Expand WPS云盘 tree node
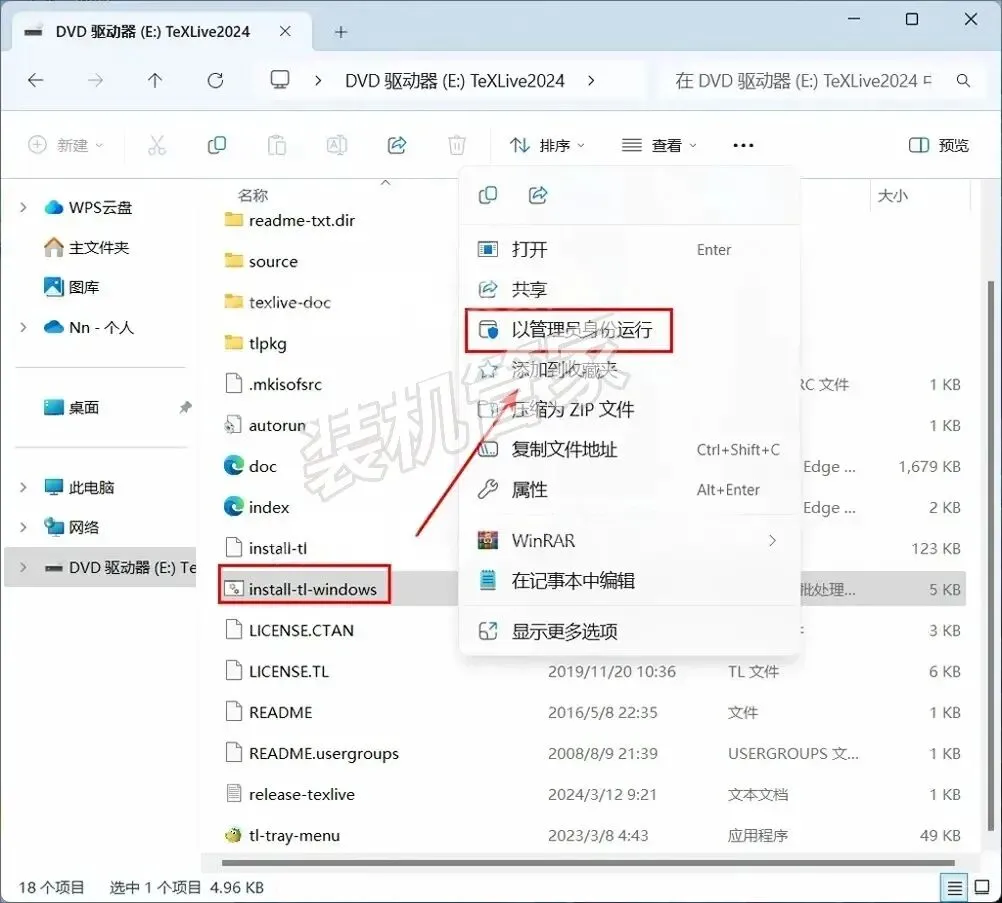1002x903 pixels. (x=23, y=207)
